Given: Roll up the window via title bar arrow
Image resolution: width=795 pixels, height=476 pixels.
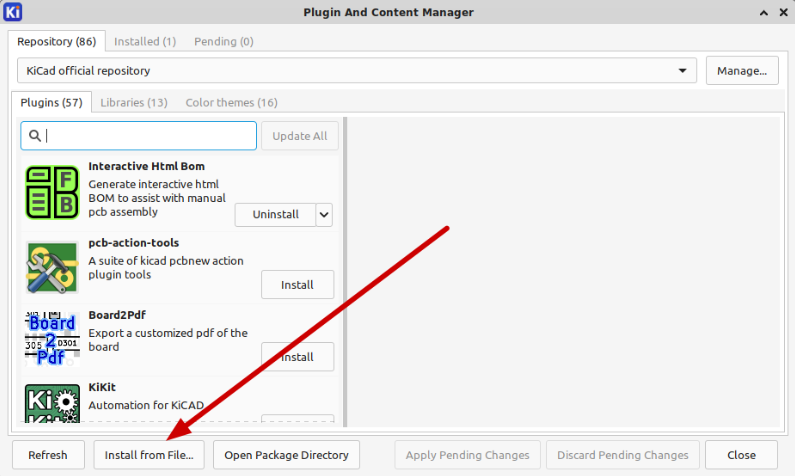Looking at the screenshot, I should [764, 13].
